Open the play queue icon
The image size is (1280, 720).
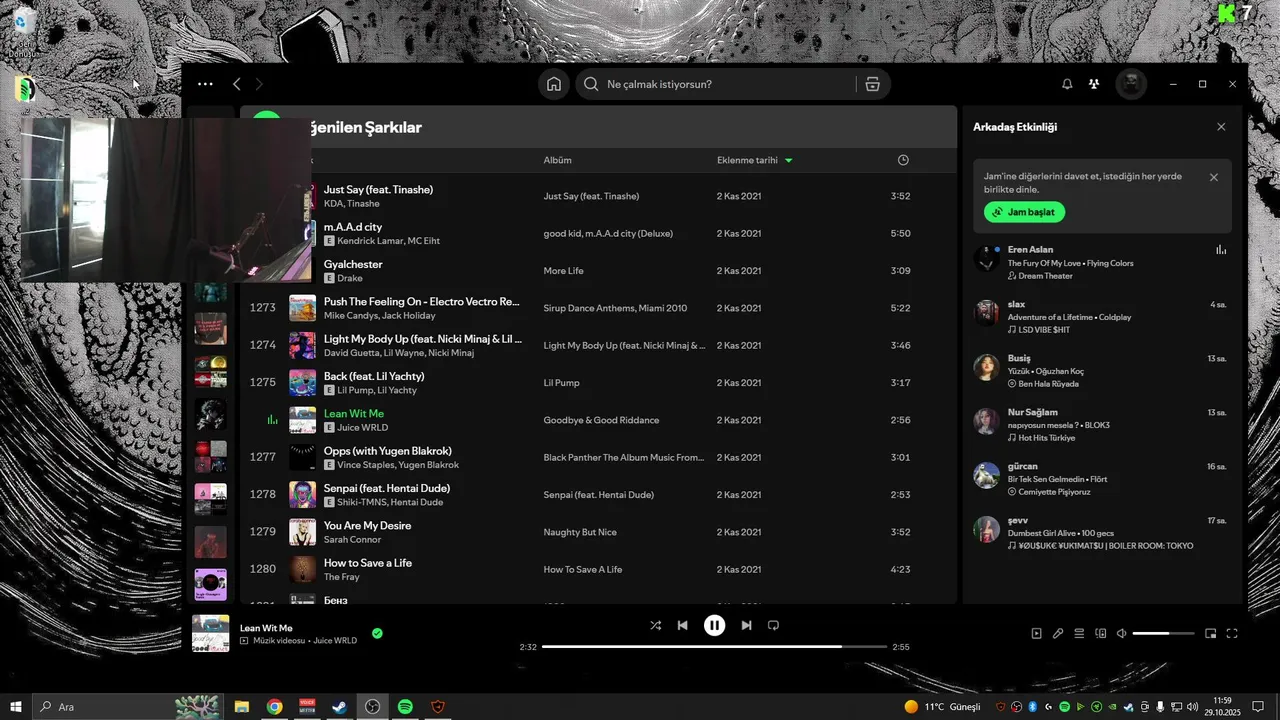[x=1079, y=633]
